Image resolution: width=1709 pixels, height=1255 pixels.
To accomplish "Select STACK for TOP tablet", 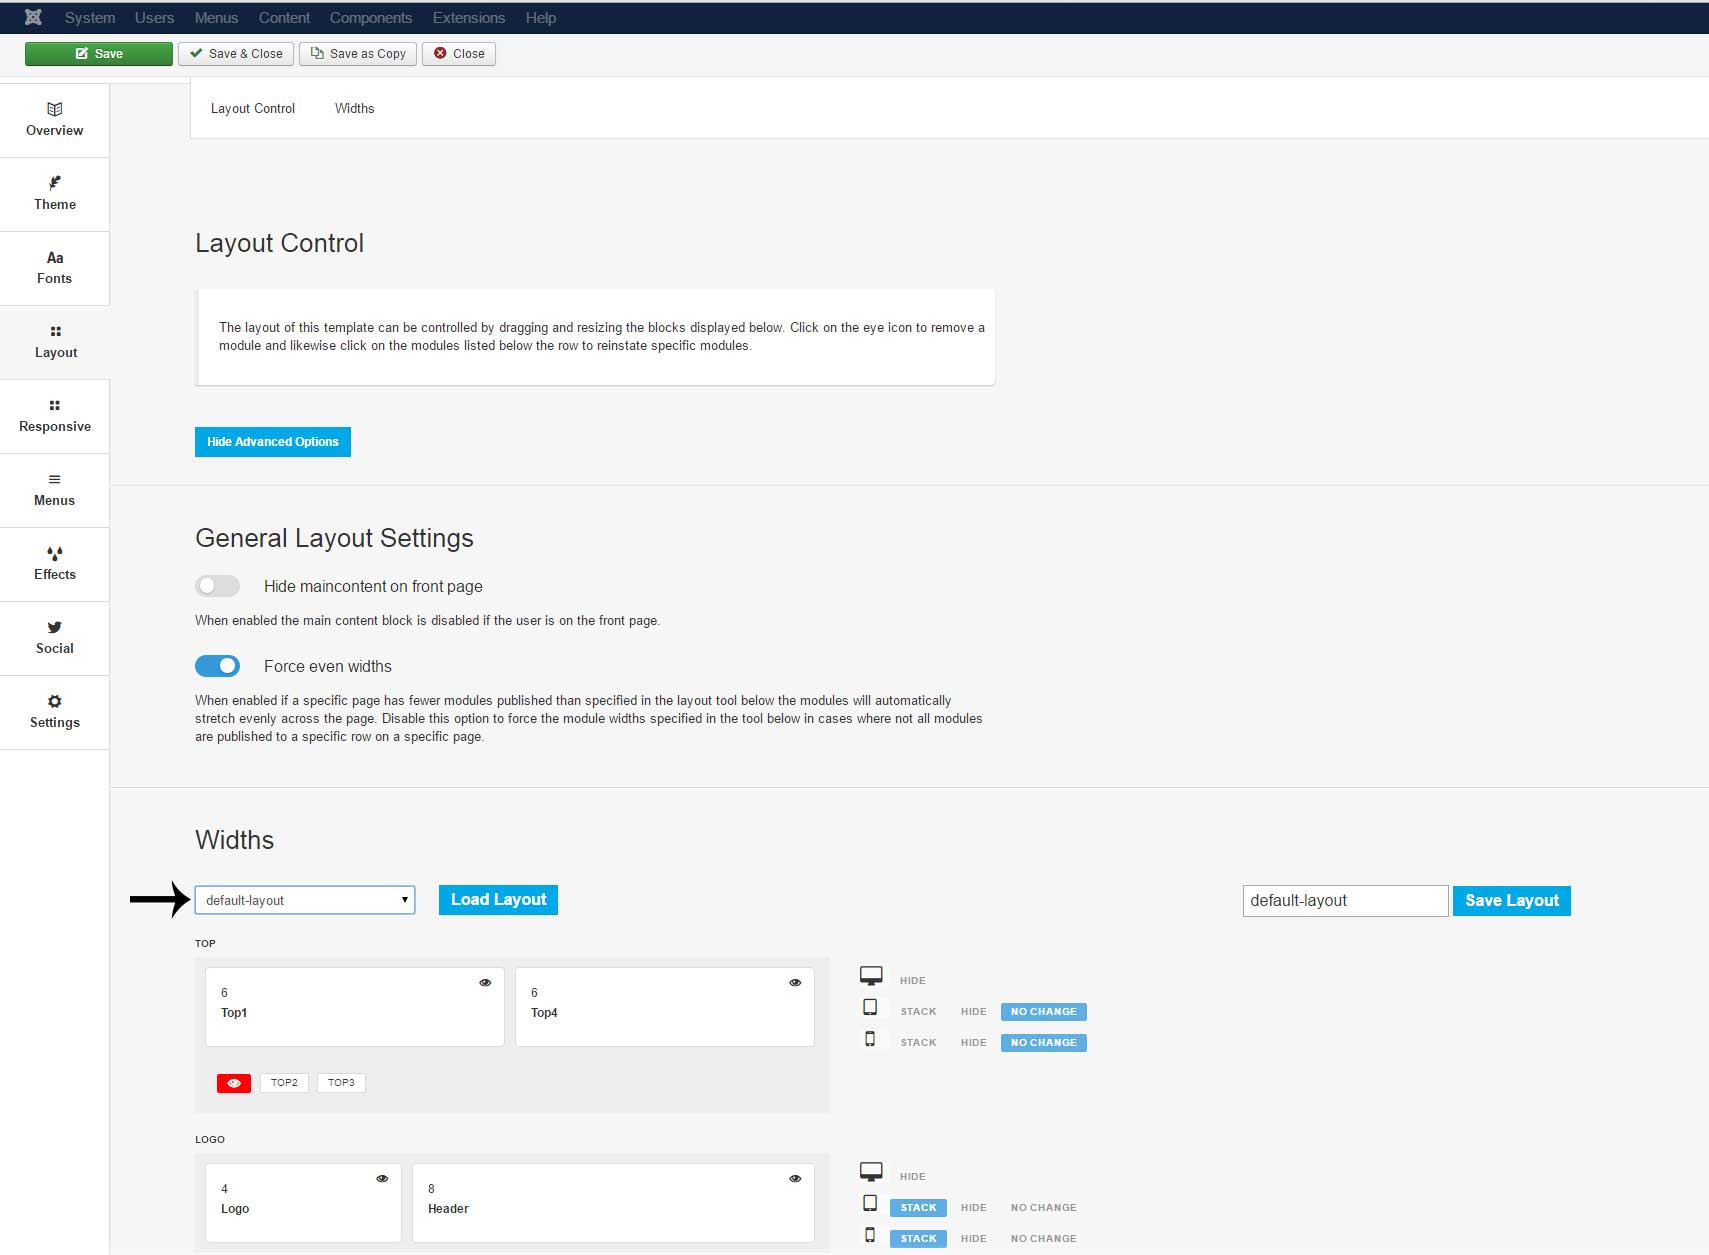I will (x=918, y=1012).
